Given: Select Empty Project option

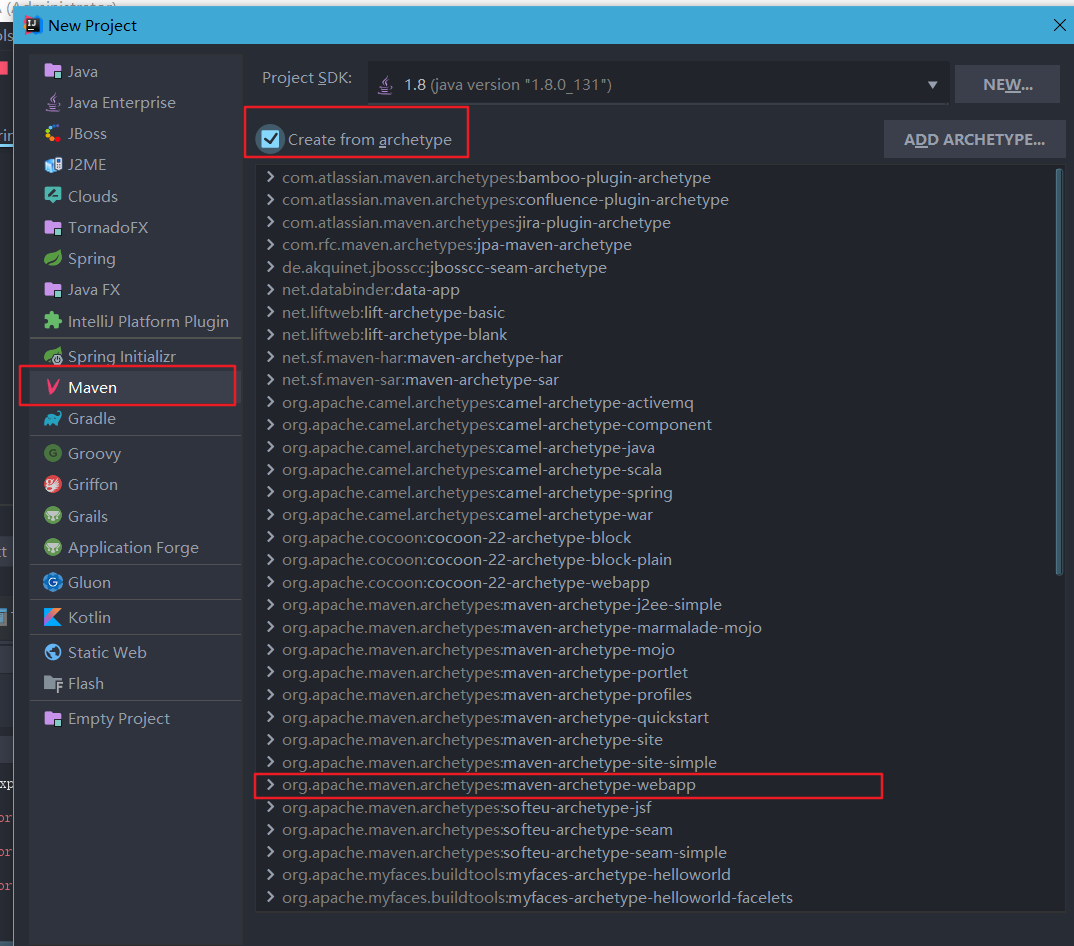Looking at the screenshot, I should point(136,719).
